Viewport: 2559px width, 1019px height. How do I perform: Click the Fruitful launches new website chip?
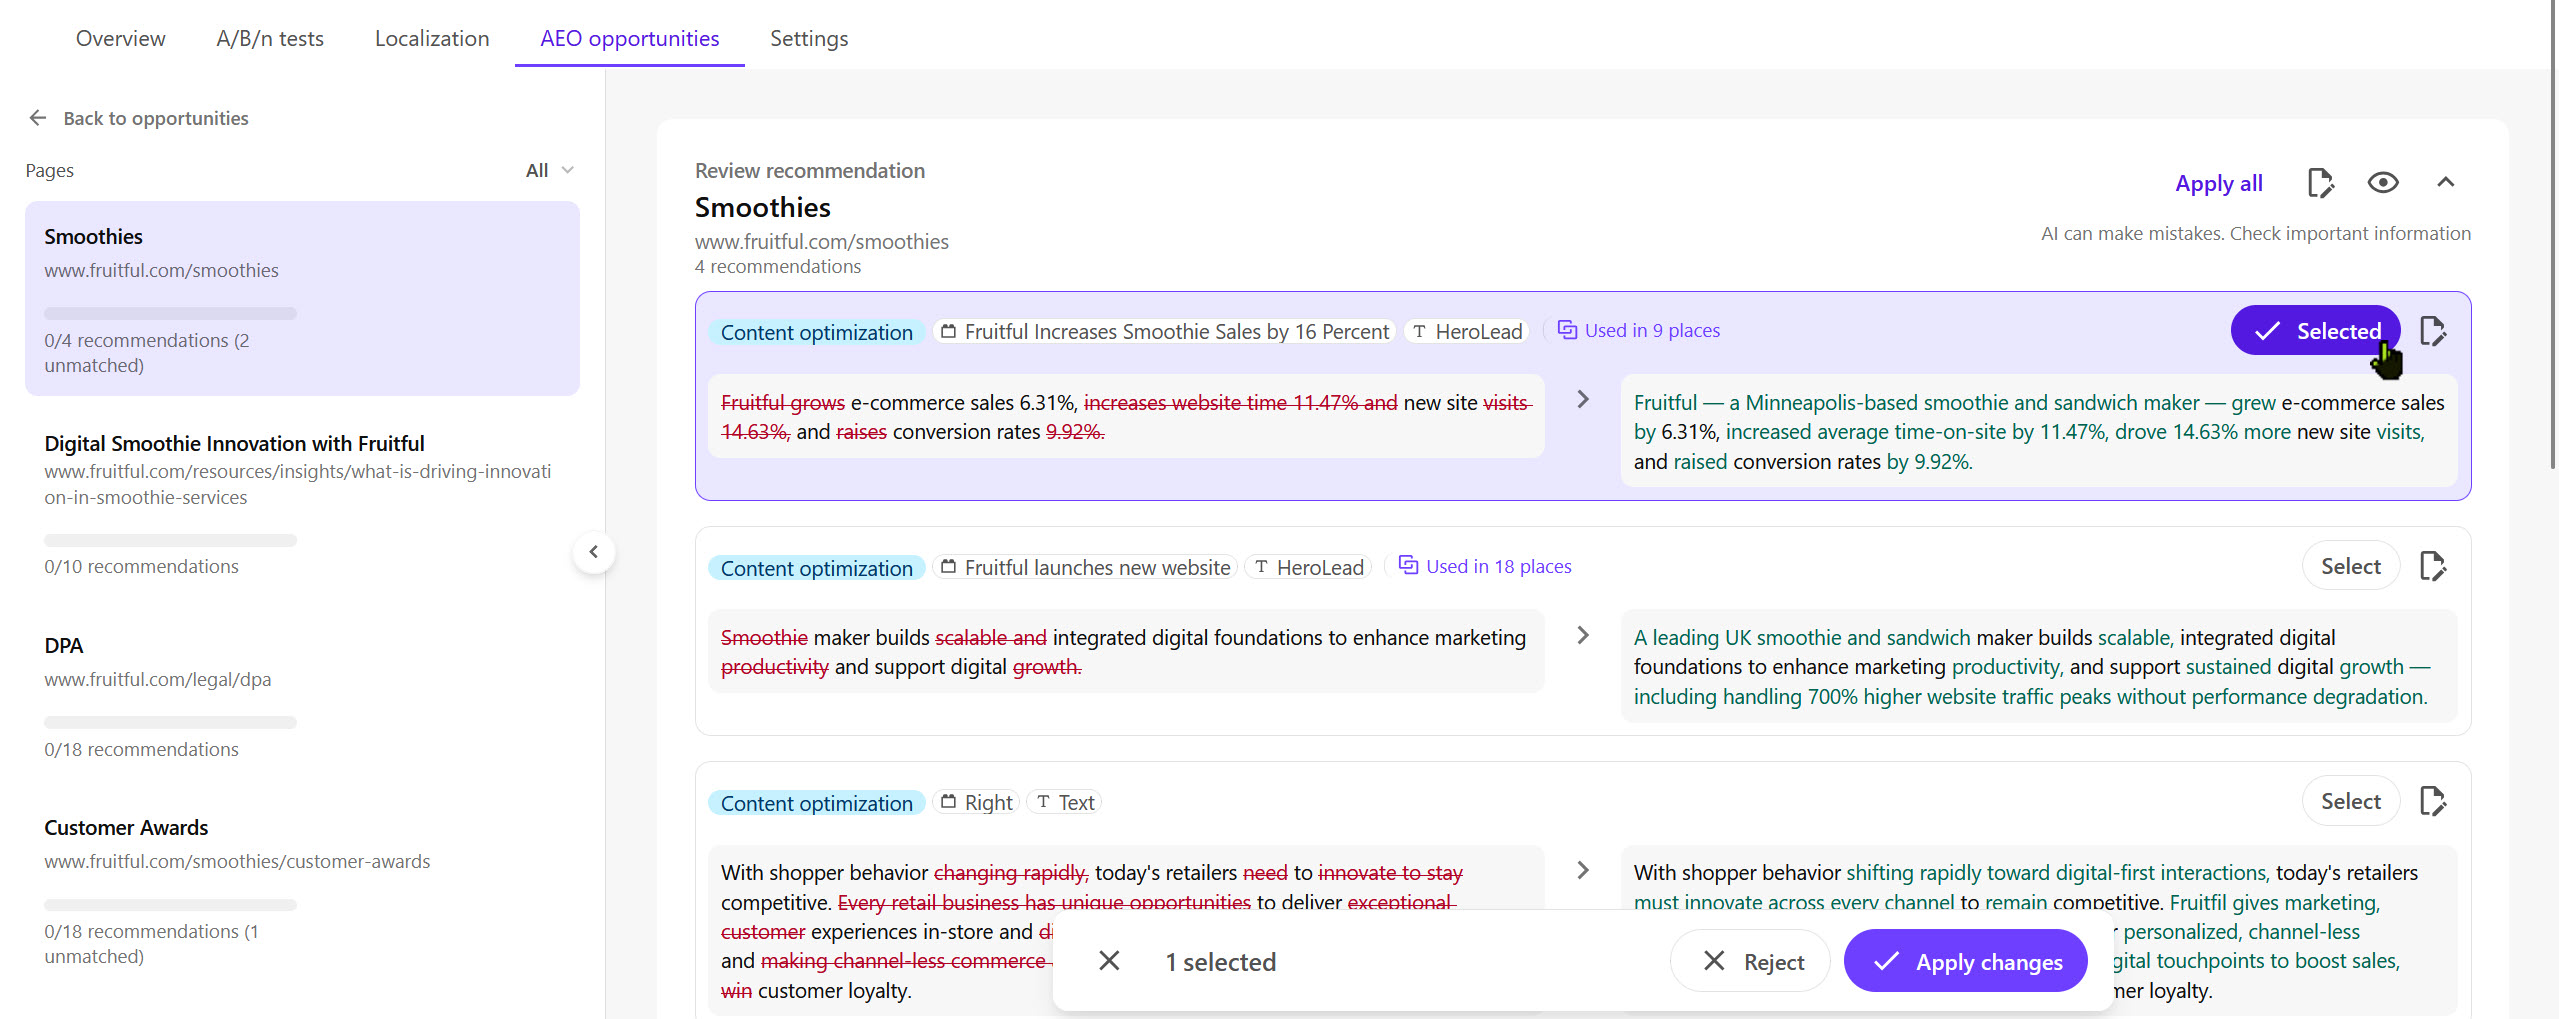click(1086, 567)
